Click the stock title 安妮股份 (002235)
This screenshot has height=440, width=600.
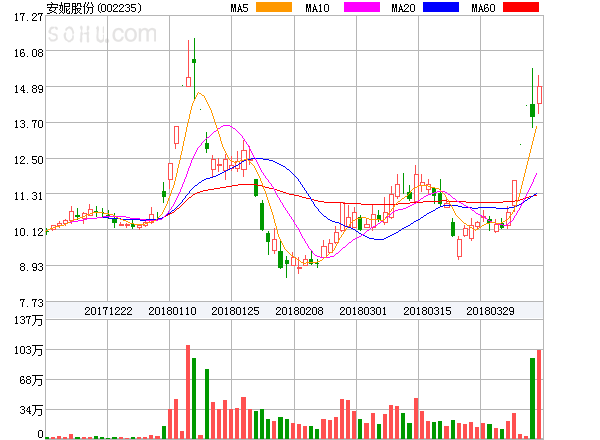pyautogui.click(x=94, y=8)
